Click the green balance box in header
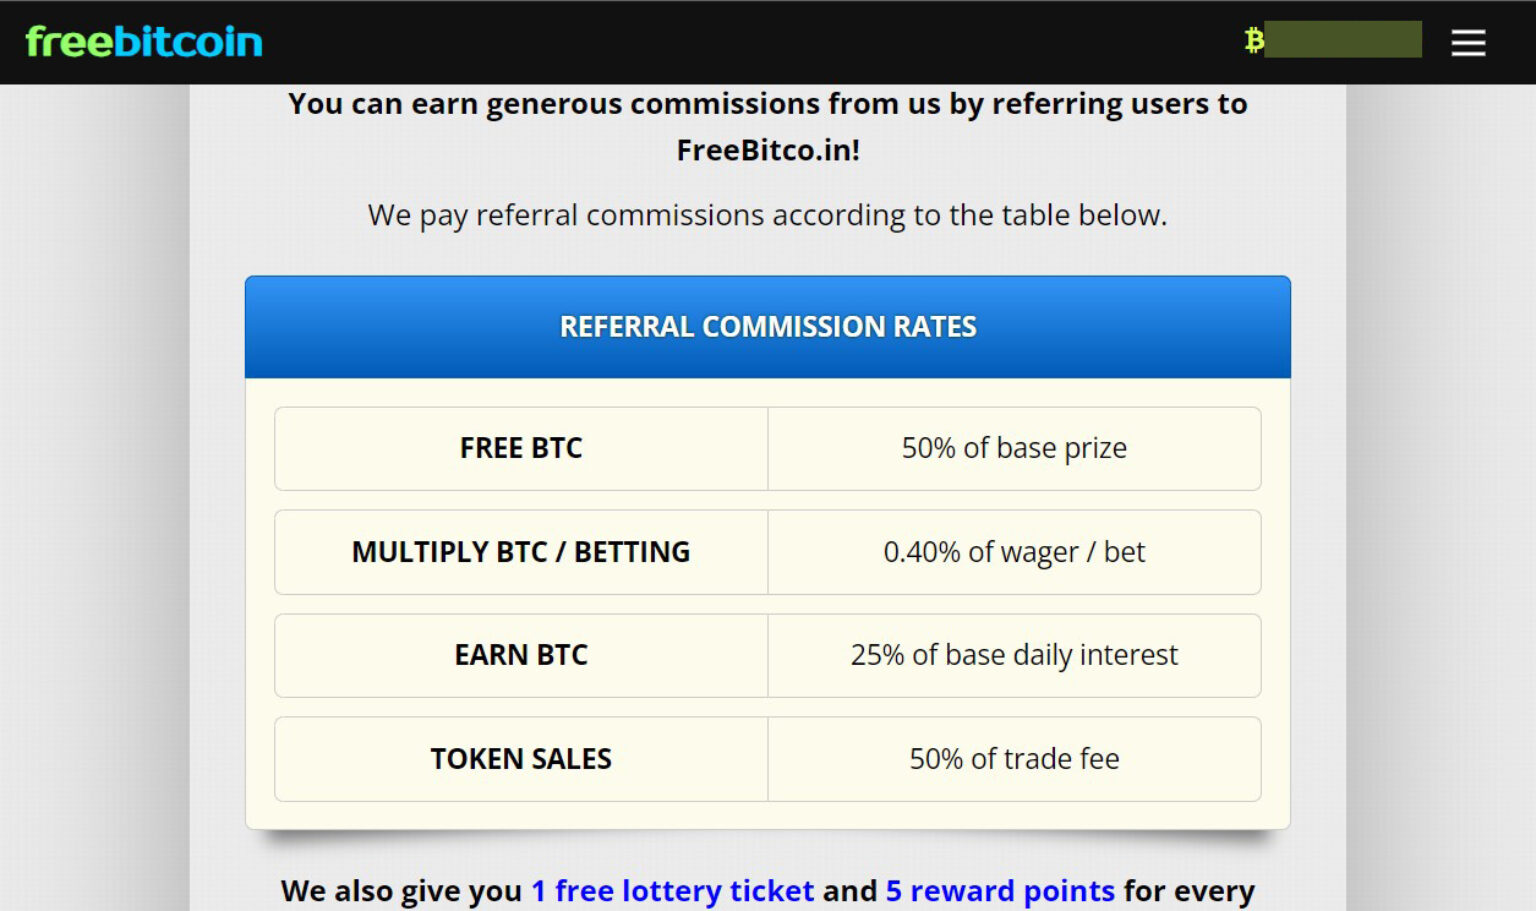 pos(1341,40)
